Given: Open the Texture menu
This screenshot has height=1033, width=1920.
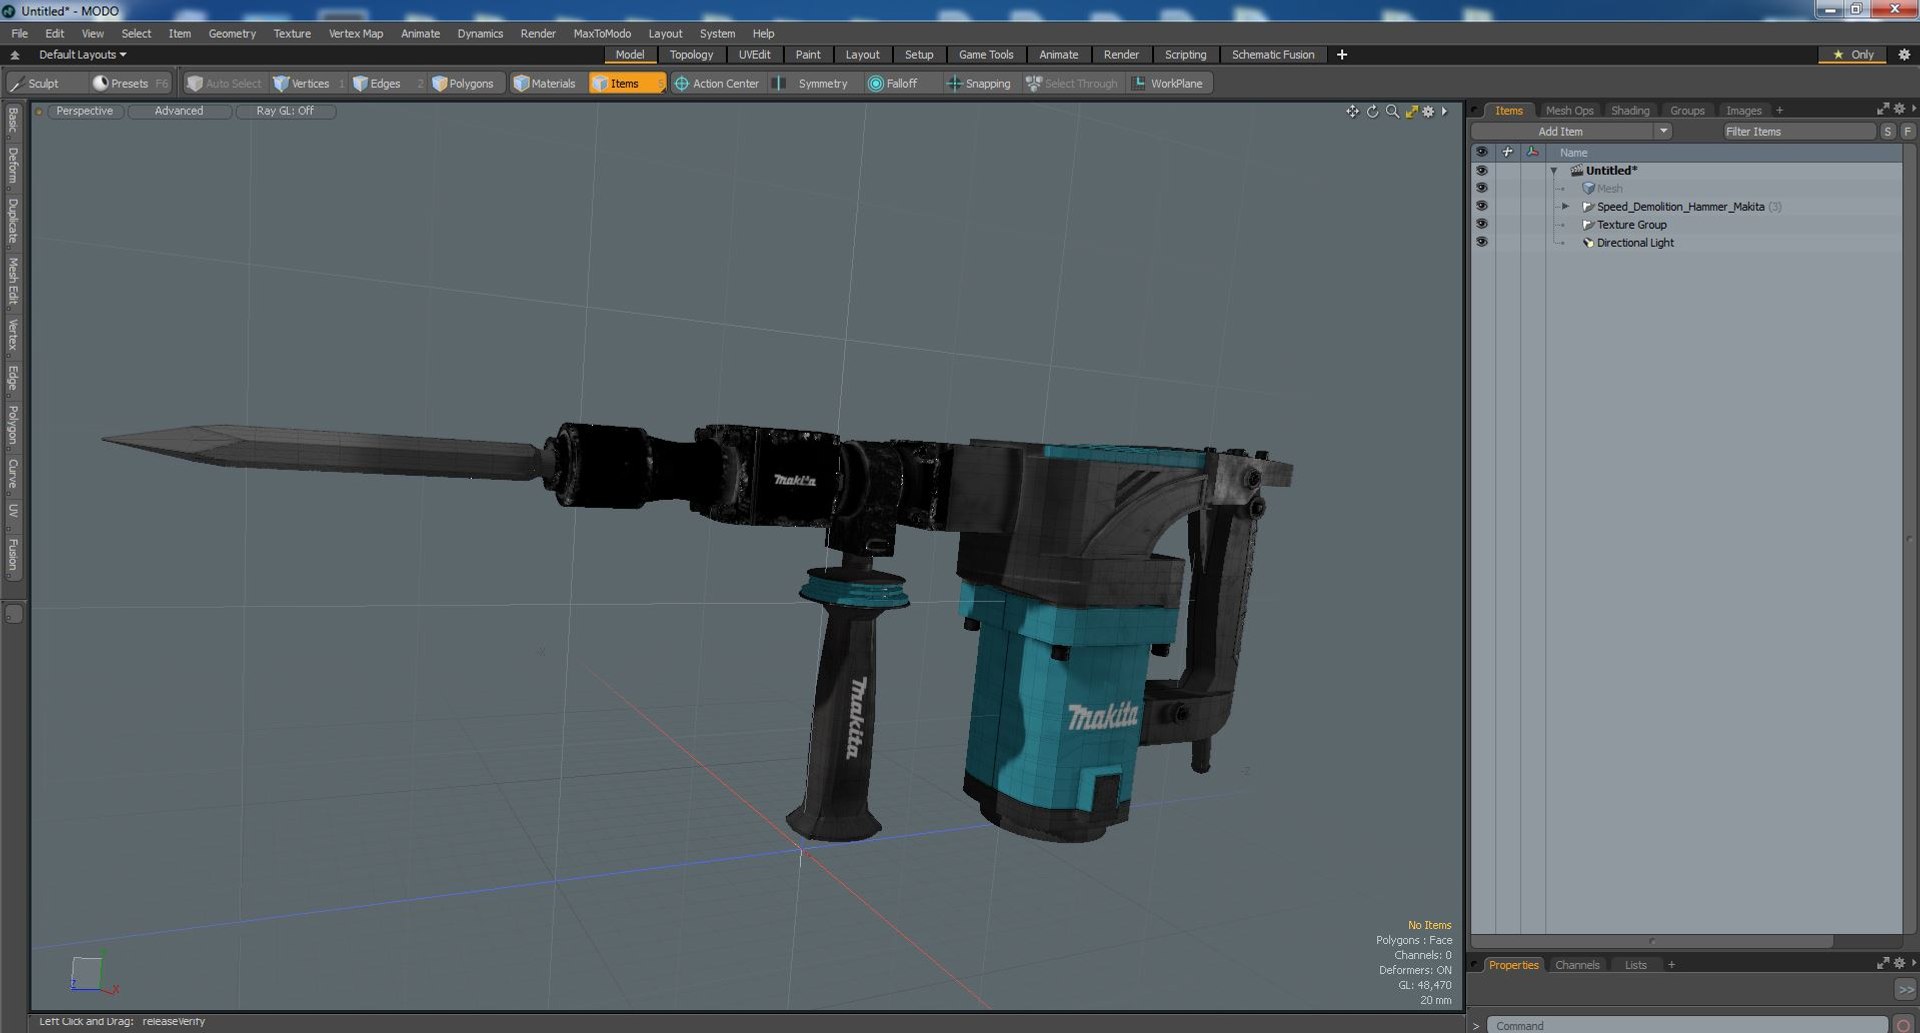Looking at the screenshot, I should [292, 33].
